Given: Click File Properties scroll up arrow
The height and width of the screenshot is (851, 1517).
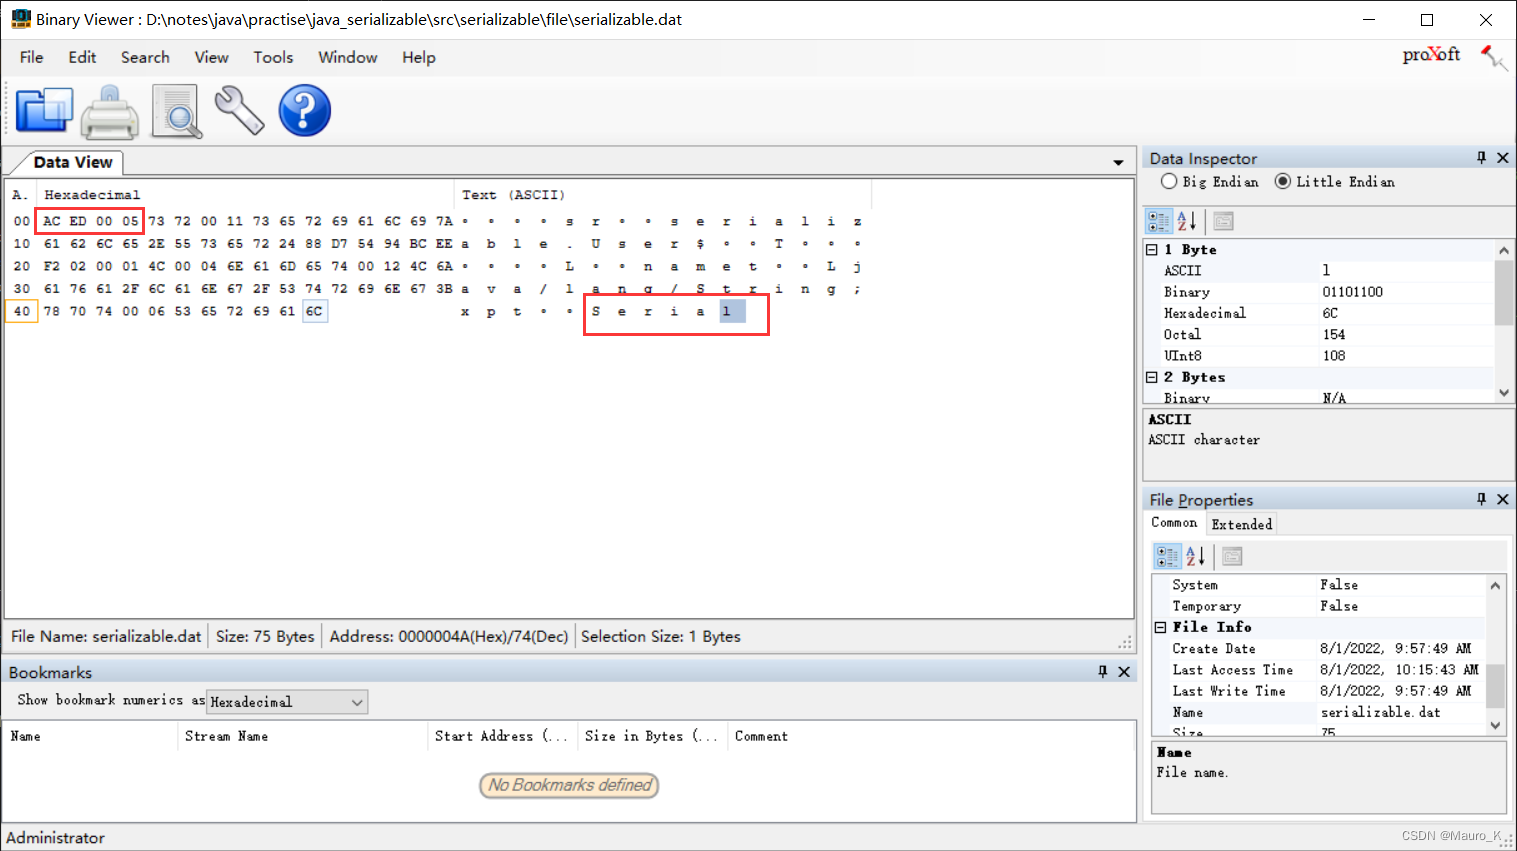Looking at the screenshot, I should [x=1495, y=585].
